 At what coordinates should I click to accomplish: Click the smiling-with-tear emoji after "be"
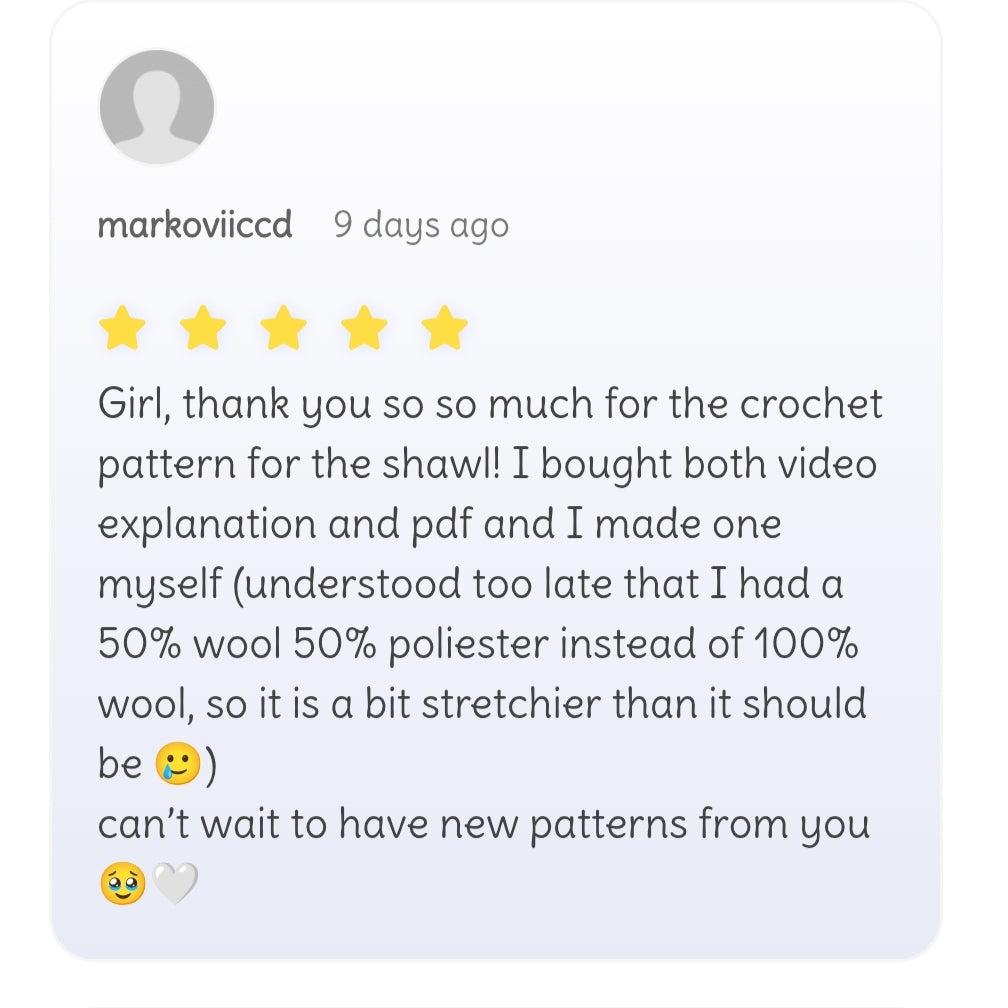click(x=177, y=765)
